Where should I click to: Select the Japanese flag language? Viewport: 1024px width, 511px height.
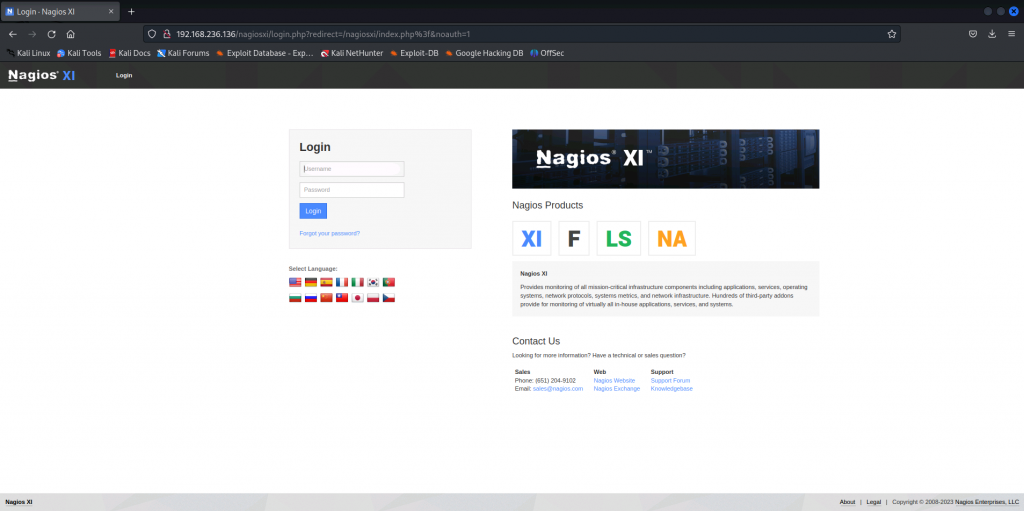358,298
